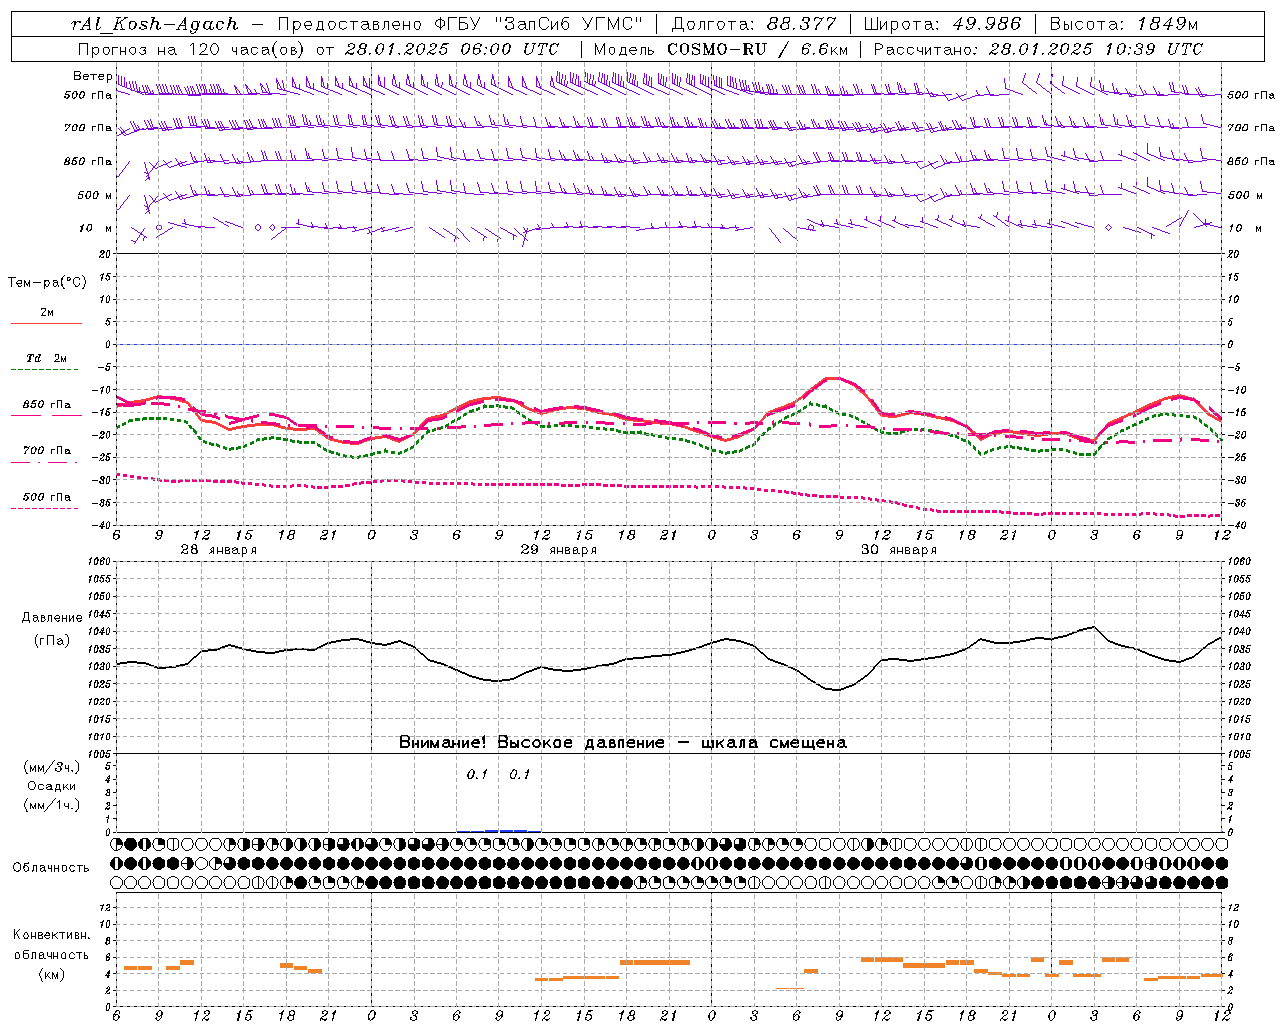Select the date label 28 января

coord(218,550)
